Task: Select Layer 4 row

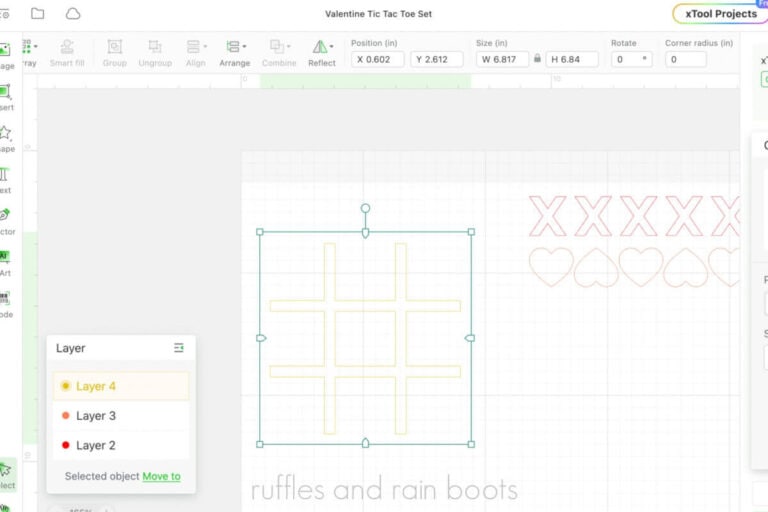Action: [x=121, y=386]
